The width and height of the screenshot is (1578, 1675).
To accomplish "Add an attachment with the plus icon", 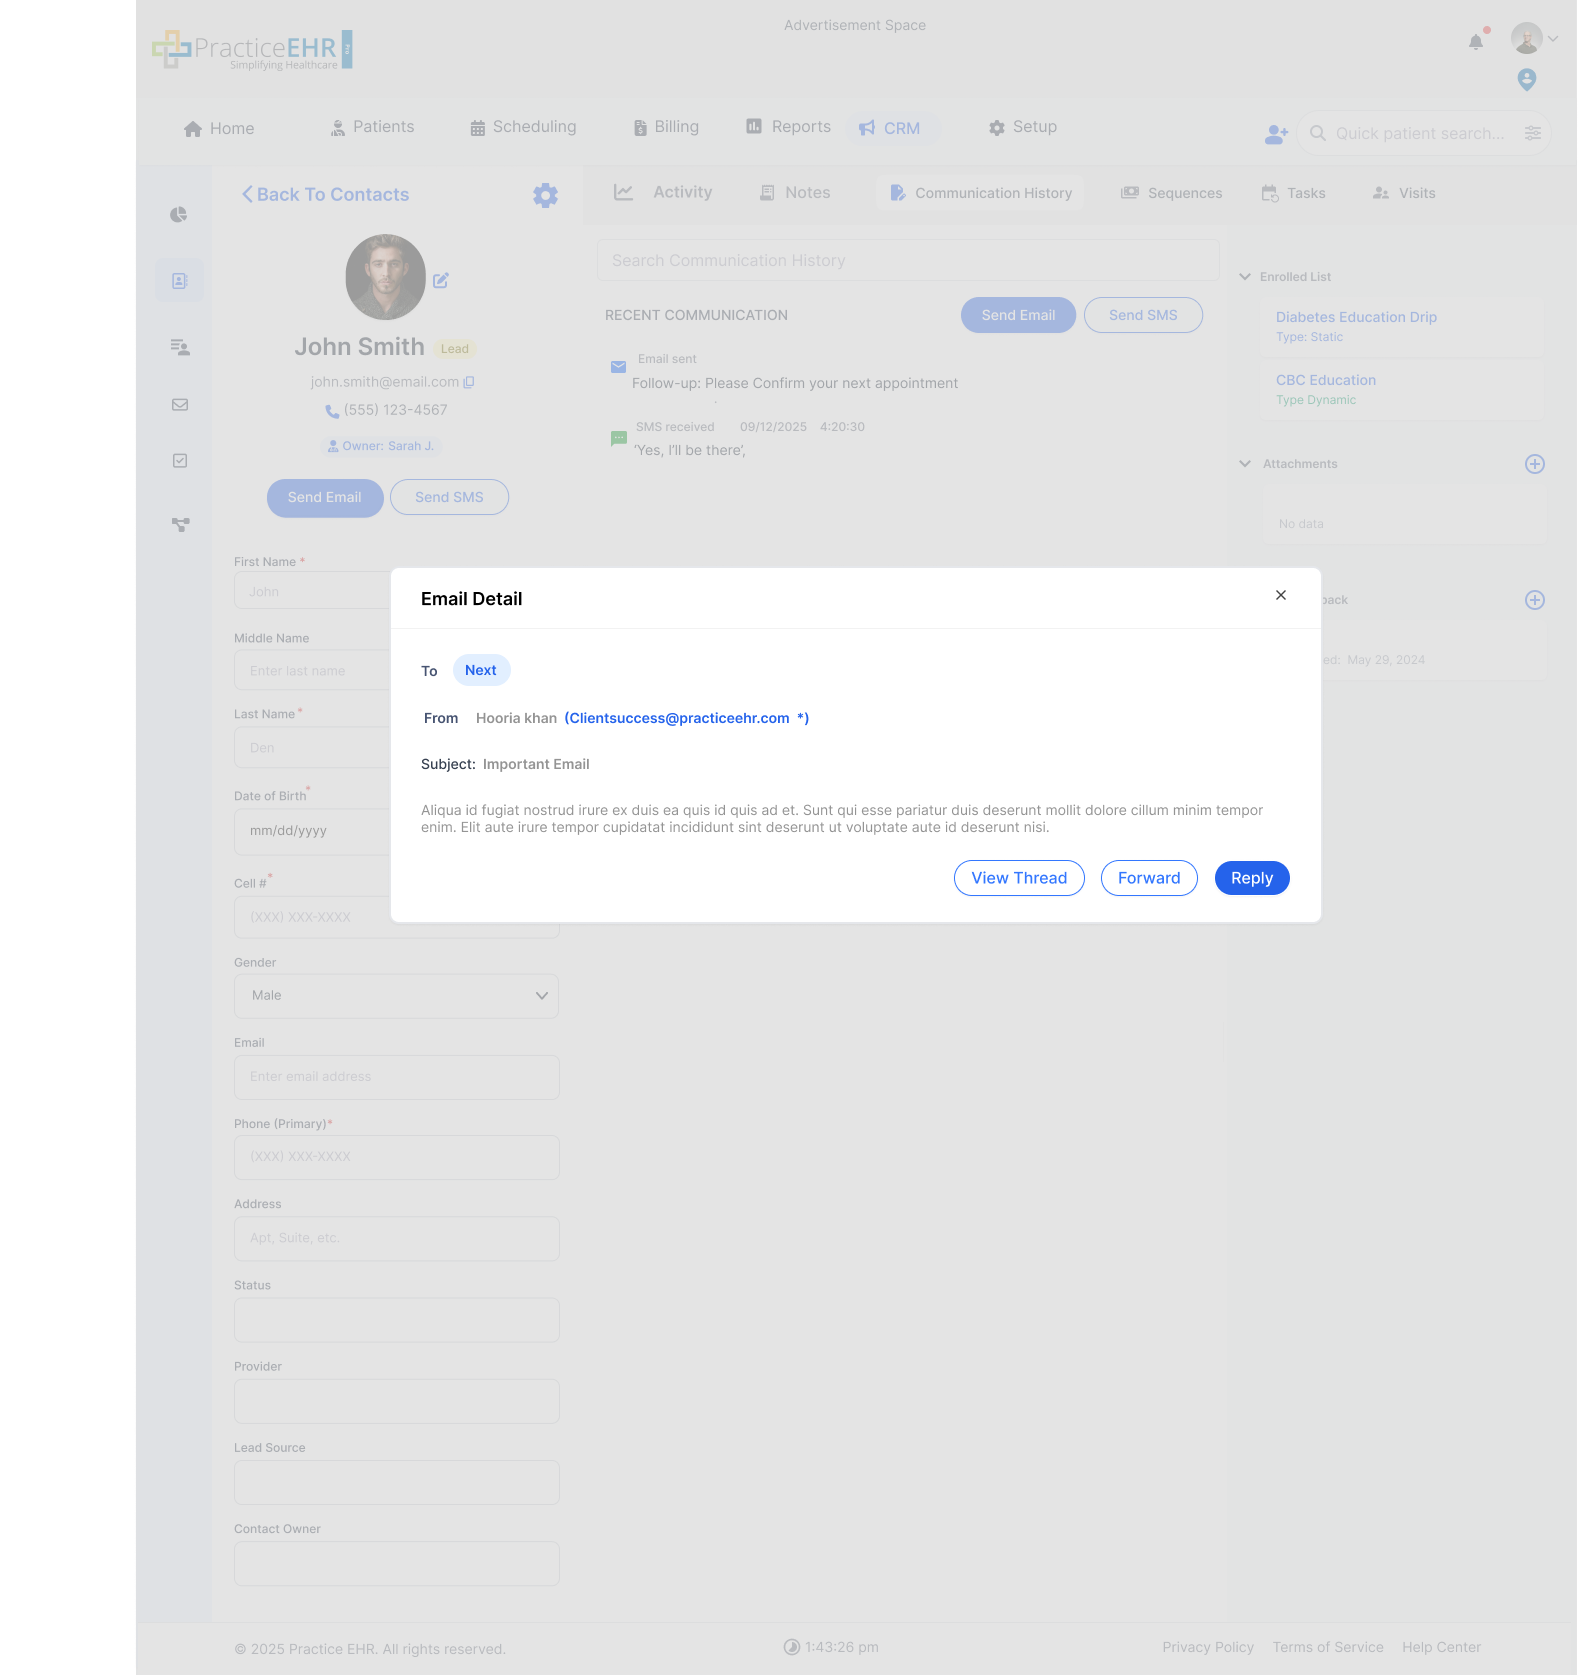I will [x=1534, y=464].
